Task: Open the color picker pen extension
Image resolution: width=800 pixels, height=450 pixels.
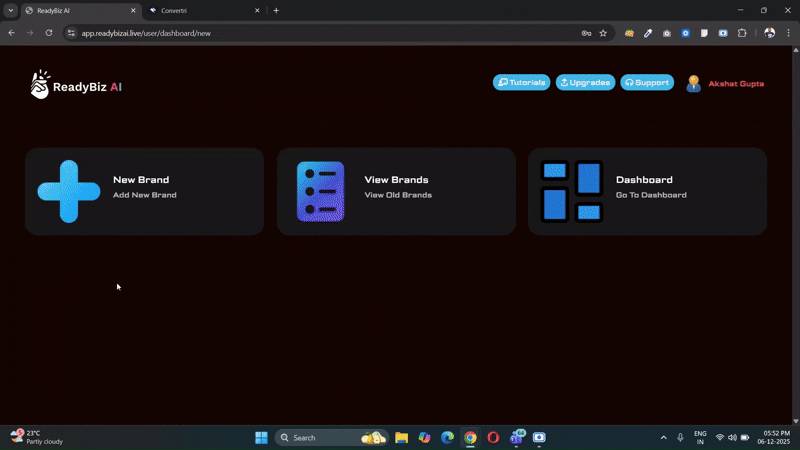Action: pyautogui.click(x=648, y=33)
